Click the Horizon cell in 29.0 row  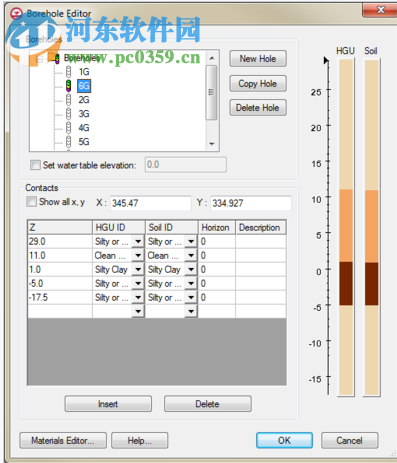[x=217, y=241]
